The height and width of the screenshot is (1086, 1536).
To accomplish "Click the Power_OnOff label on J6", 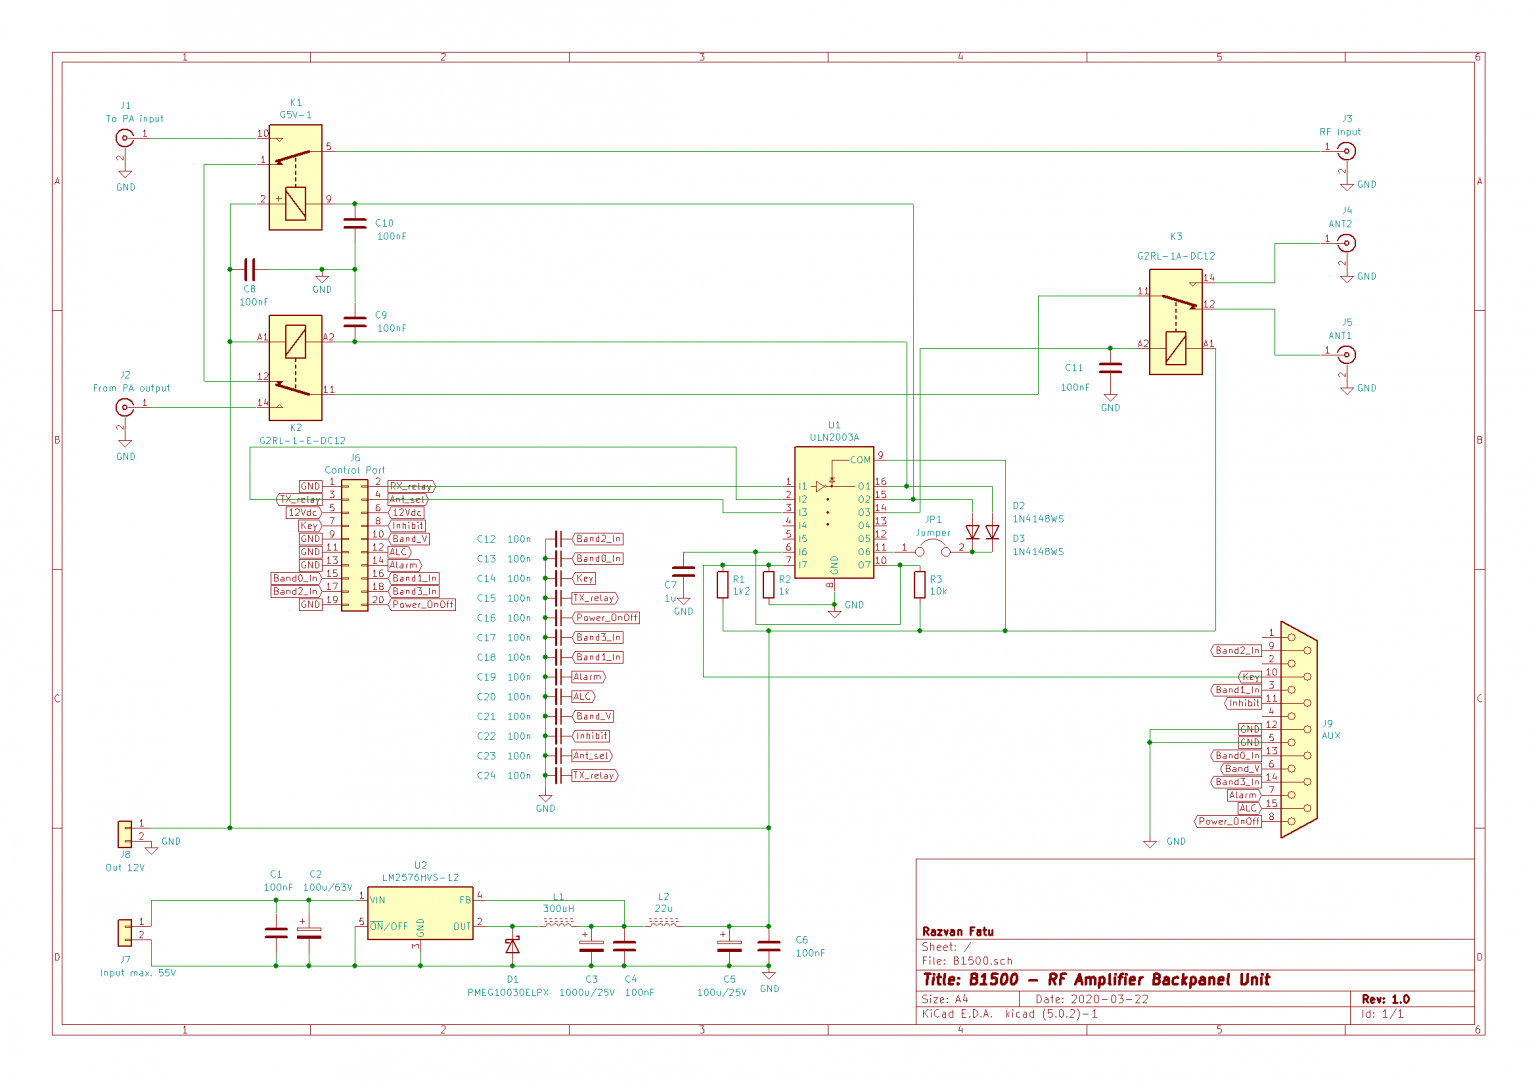I will tap(423, 604).
